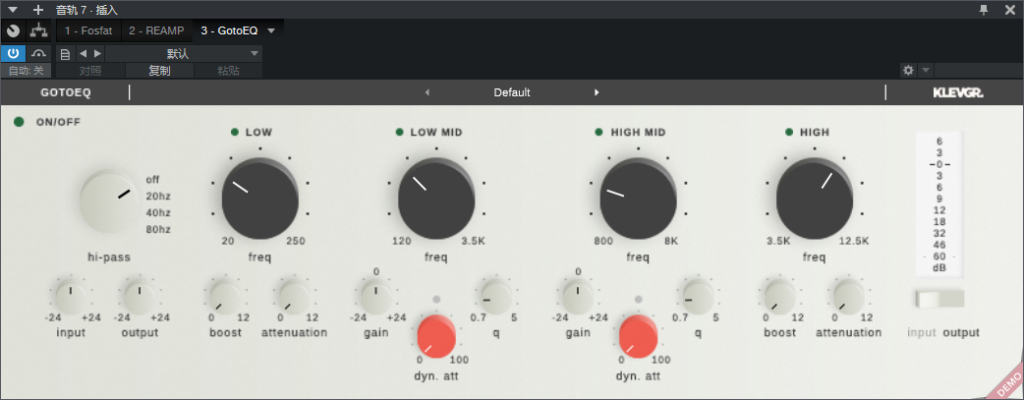
Task: Switch to the 1 - Fosfat tab
Action: pos(88,31)
